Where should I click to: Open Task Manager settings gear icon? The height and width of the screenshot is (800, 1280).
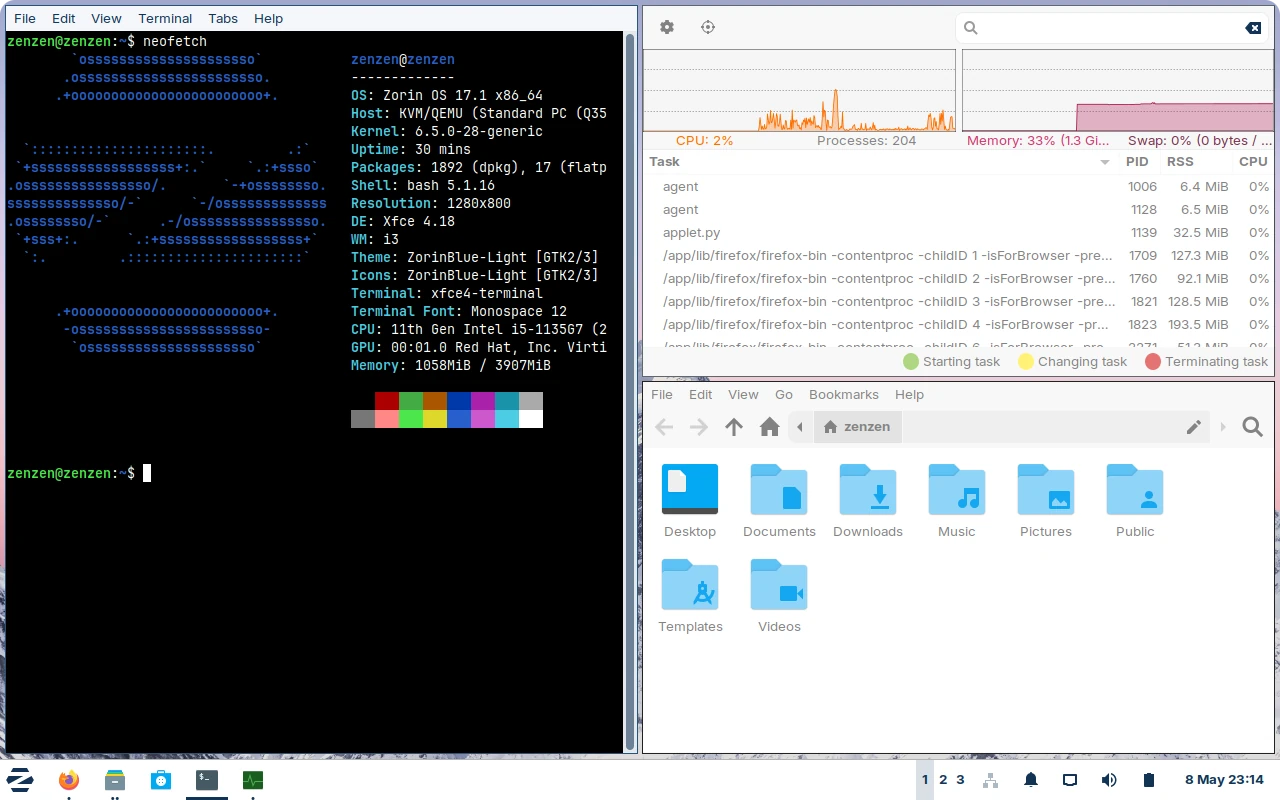click(x=667, y=28)
